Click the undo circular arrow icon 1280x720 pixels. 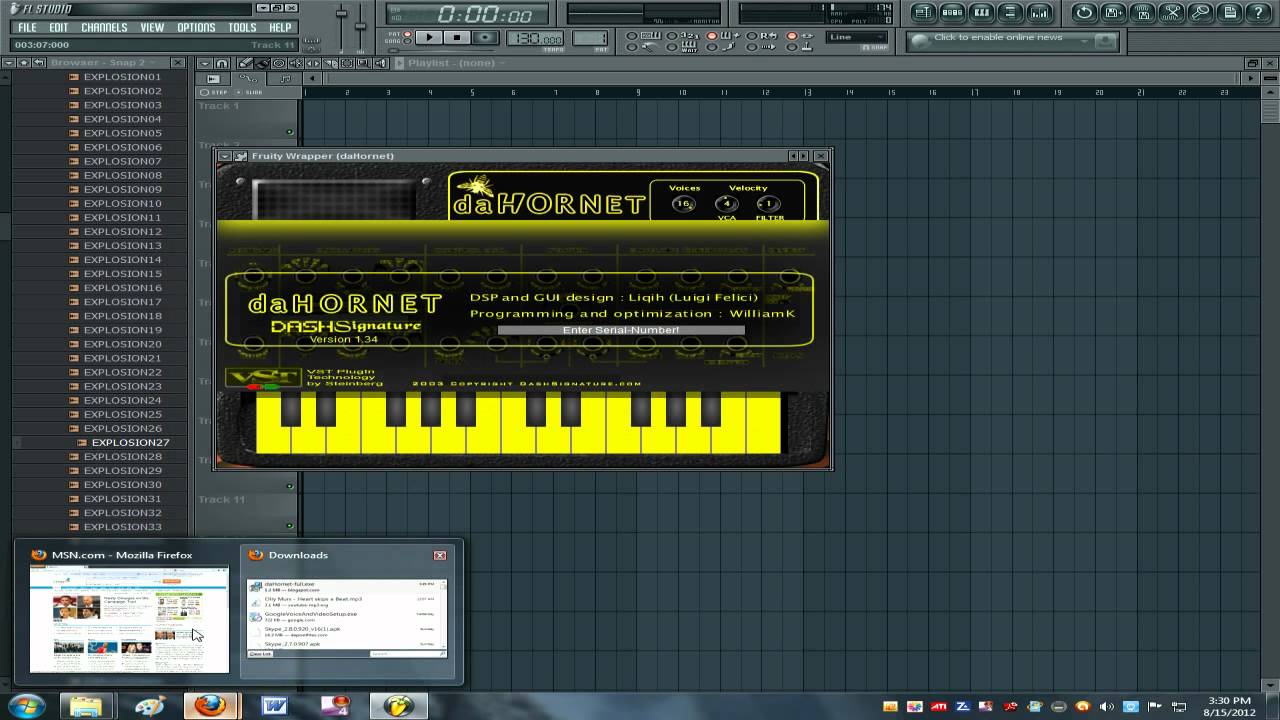tap(1084, 13)
